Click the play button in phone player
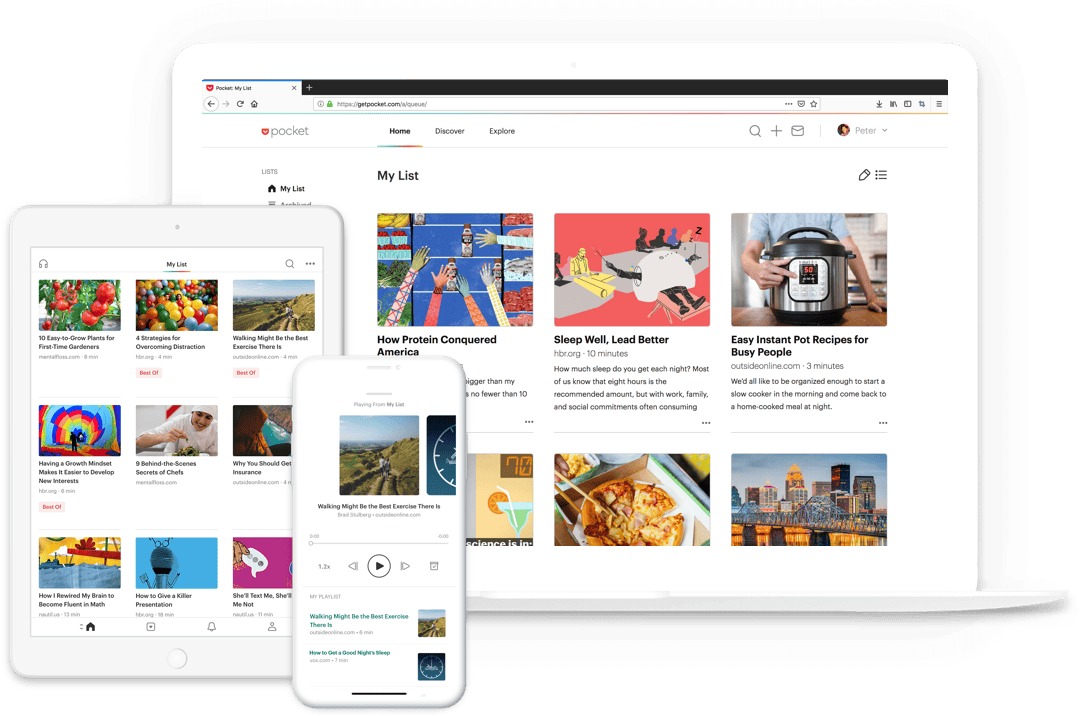This screenshot has height=716, width=1088. tap(379, 566)
